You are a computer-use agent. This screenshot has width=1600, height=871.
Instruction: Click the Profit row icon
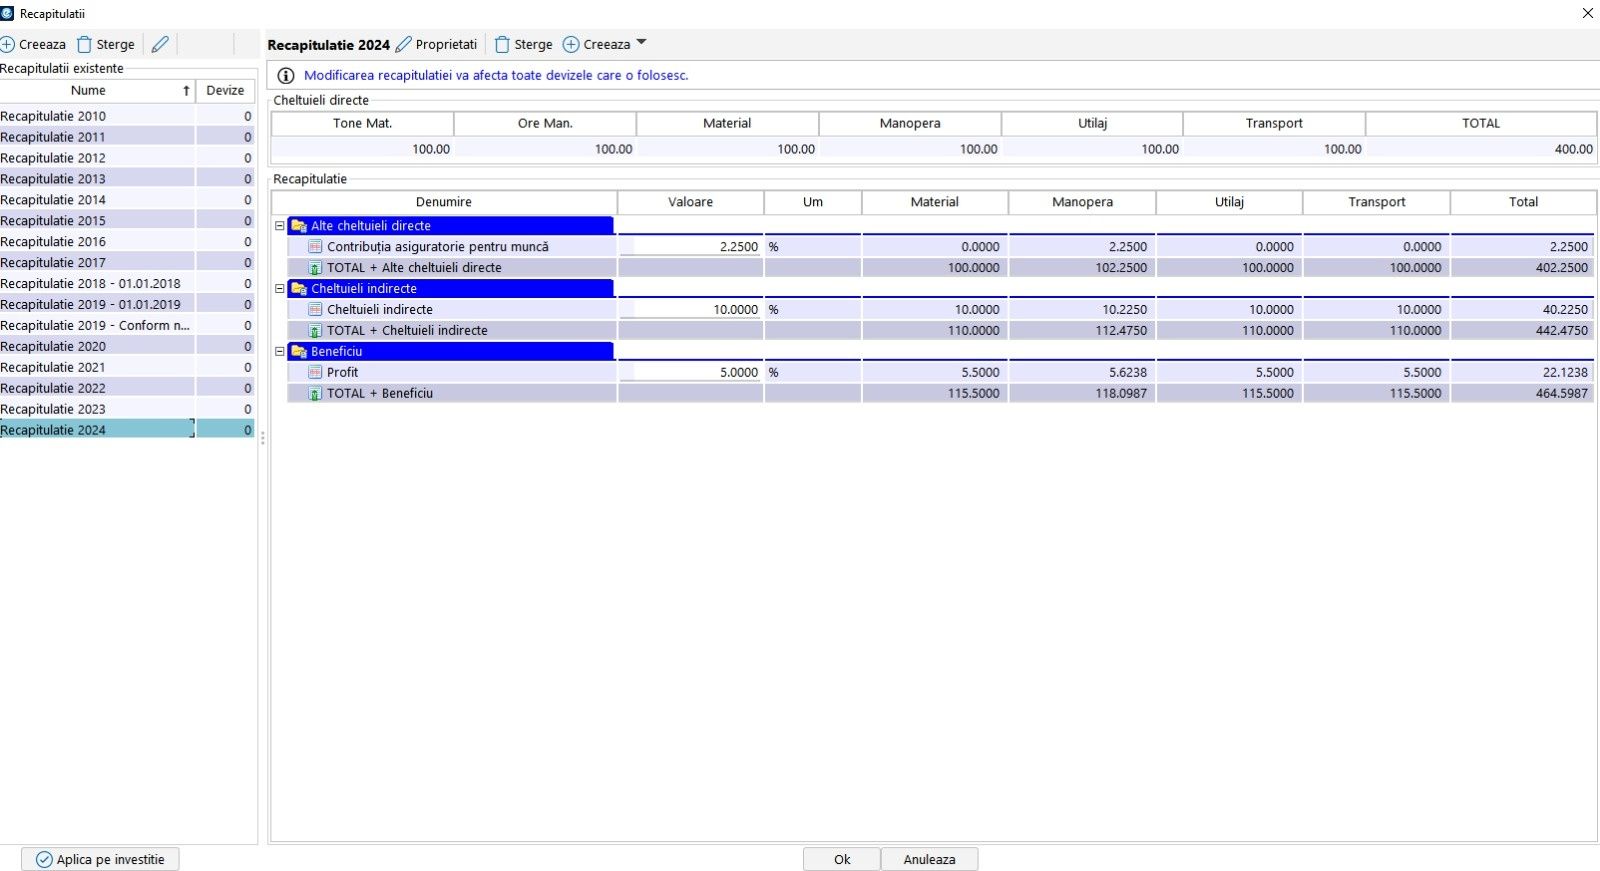point(315,372)
